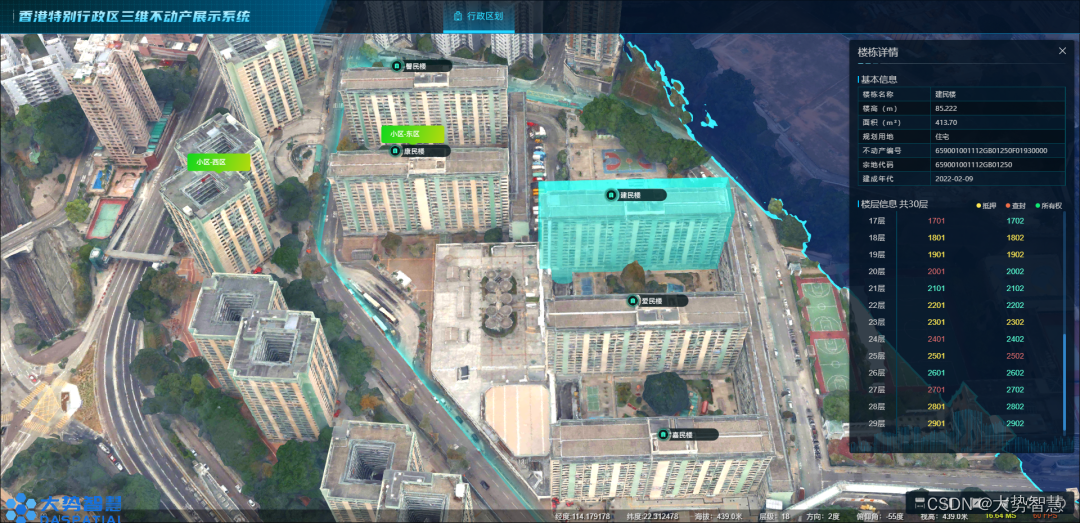Select unit 2301 on floor 23
This screenshot has width=1080, height=523.
click(x=936, y=322)
